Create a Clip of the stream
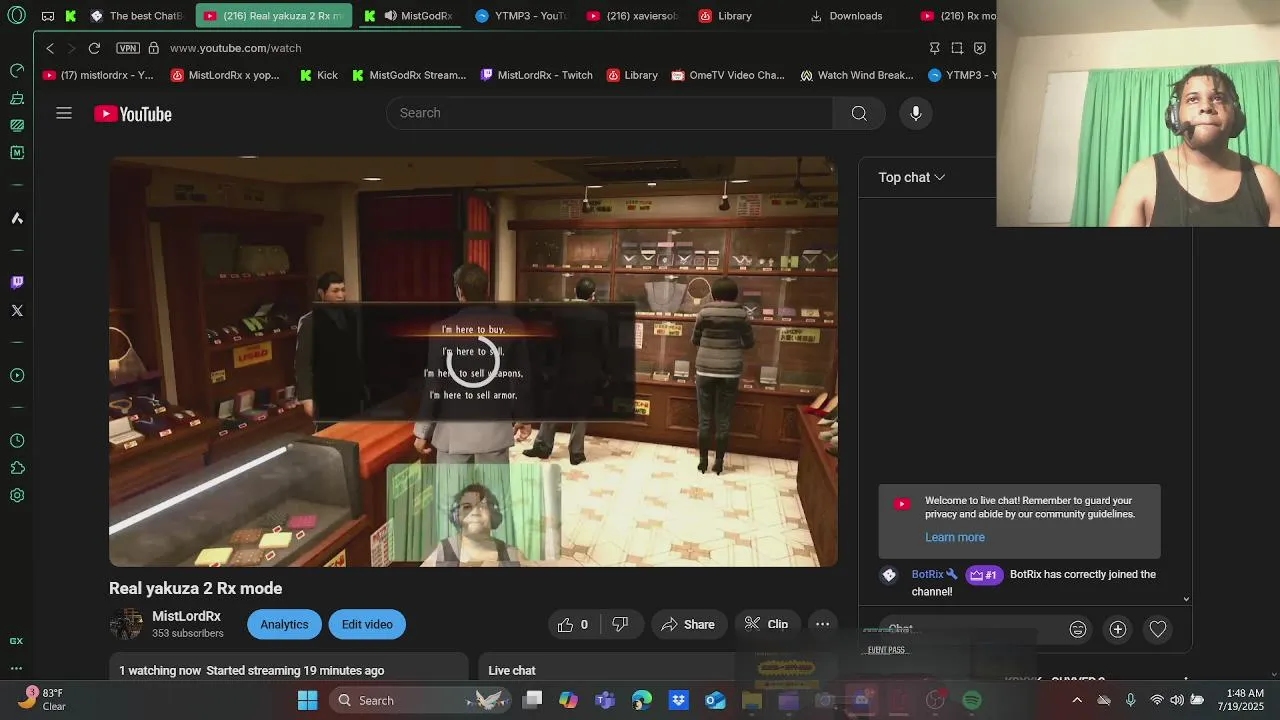This screenshot has height=720, width=1280. tap(767, 624)
